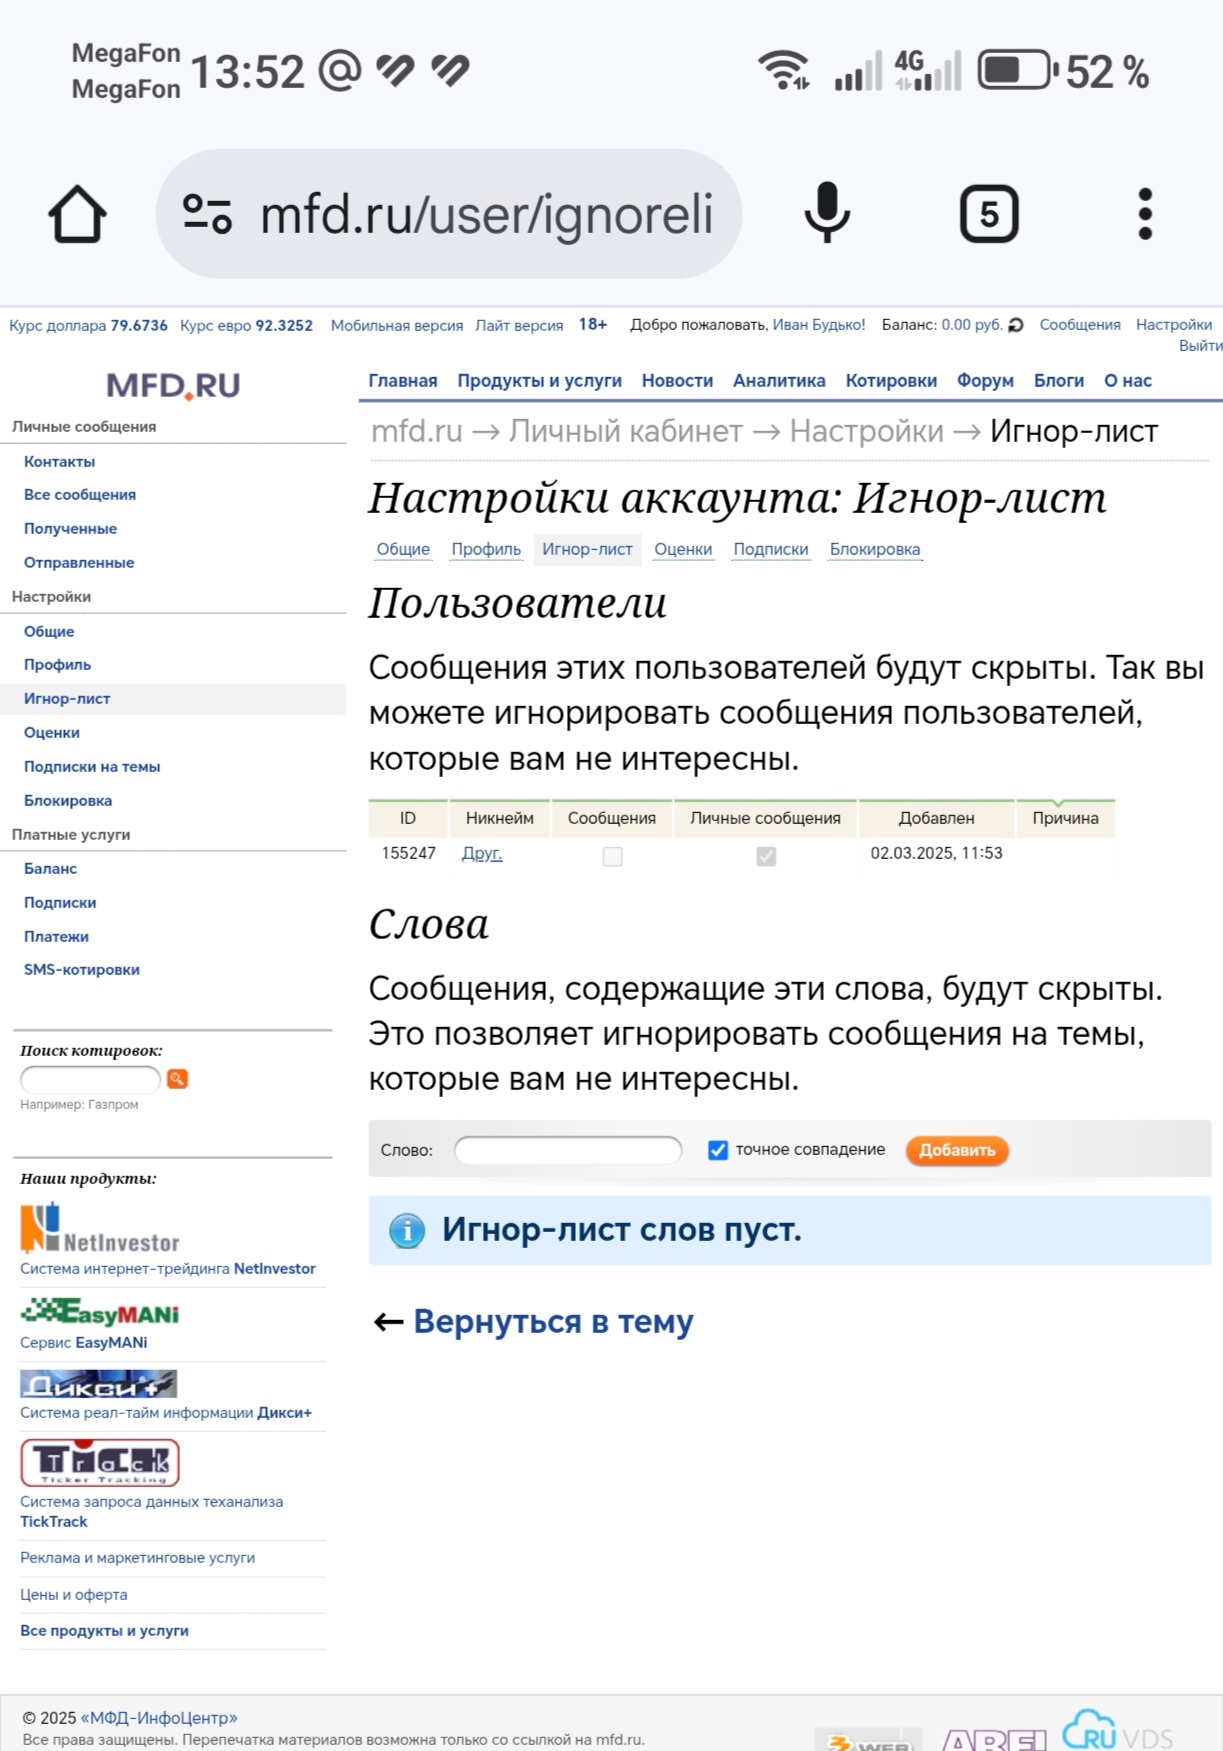Open Настройки in top right bar

[1174, 325]
